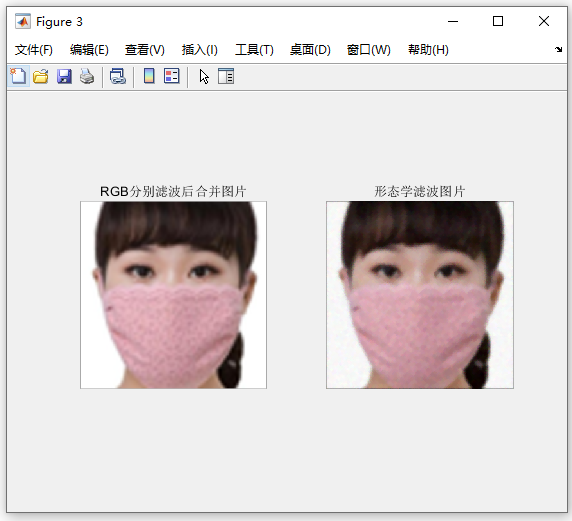The image size is (572, 521).
Task: Select the 形态学滤波图片 image
Action: tap(420, 295)
